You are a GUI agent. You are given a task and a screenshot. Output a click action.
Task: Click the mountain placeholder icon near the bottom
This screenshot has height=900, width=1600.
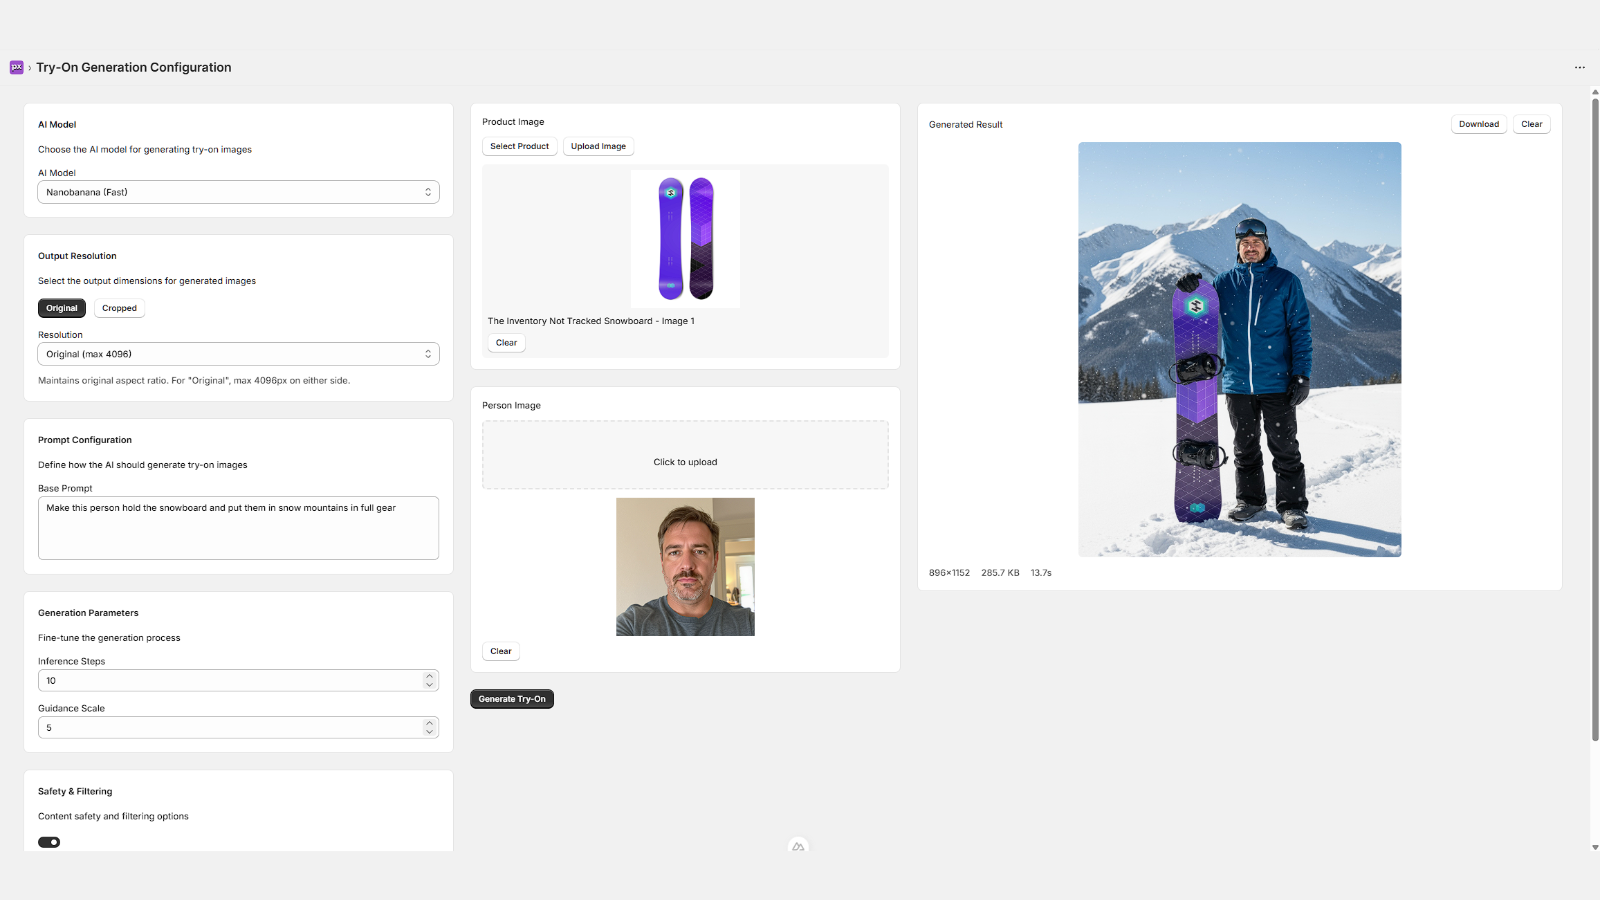798,845
